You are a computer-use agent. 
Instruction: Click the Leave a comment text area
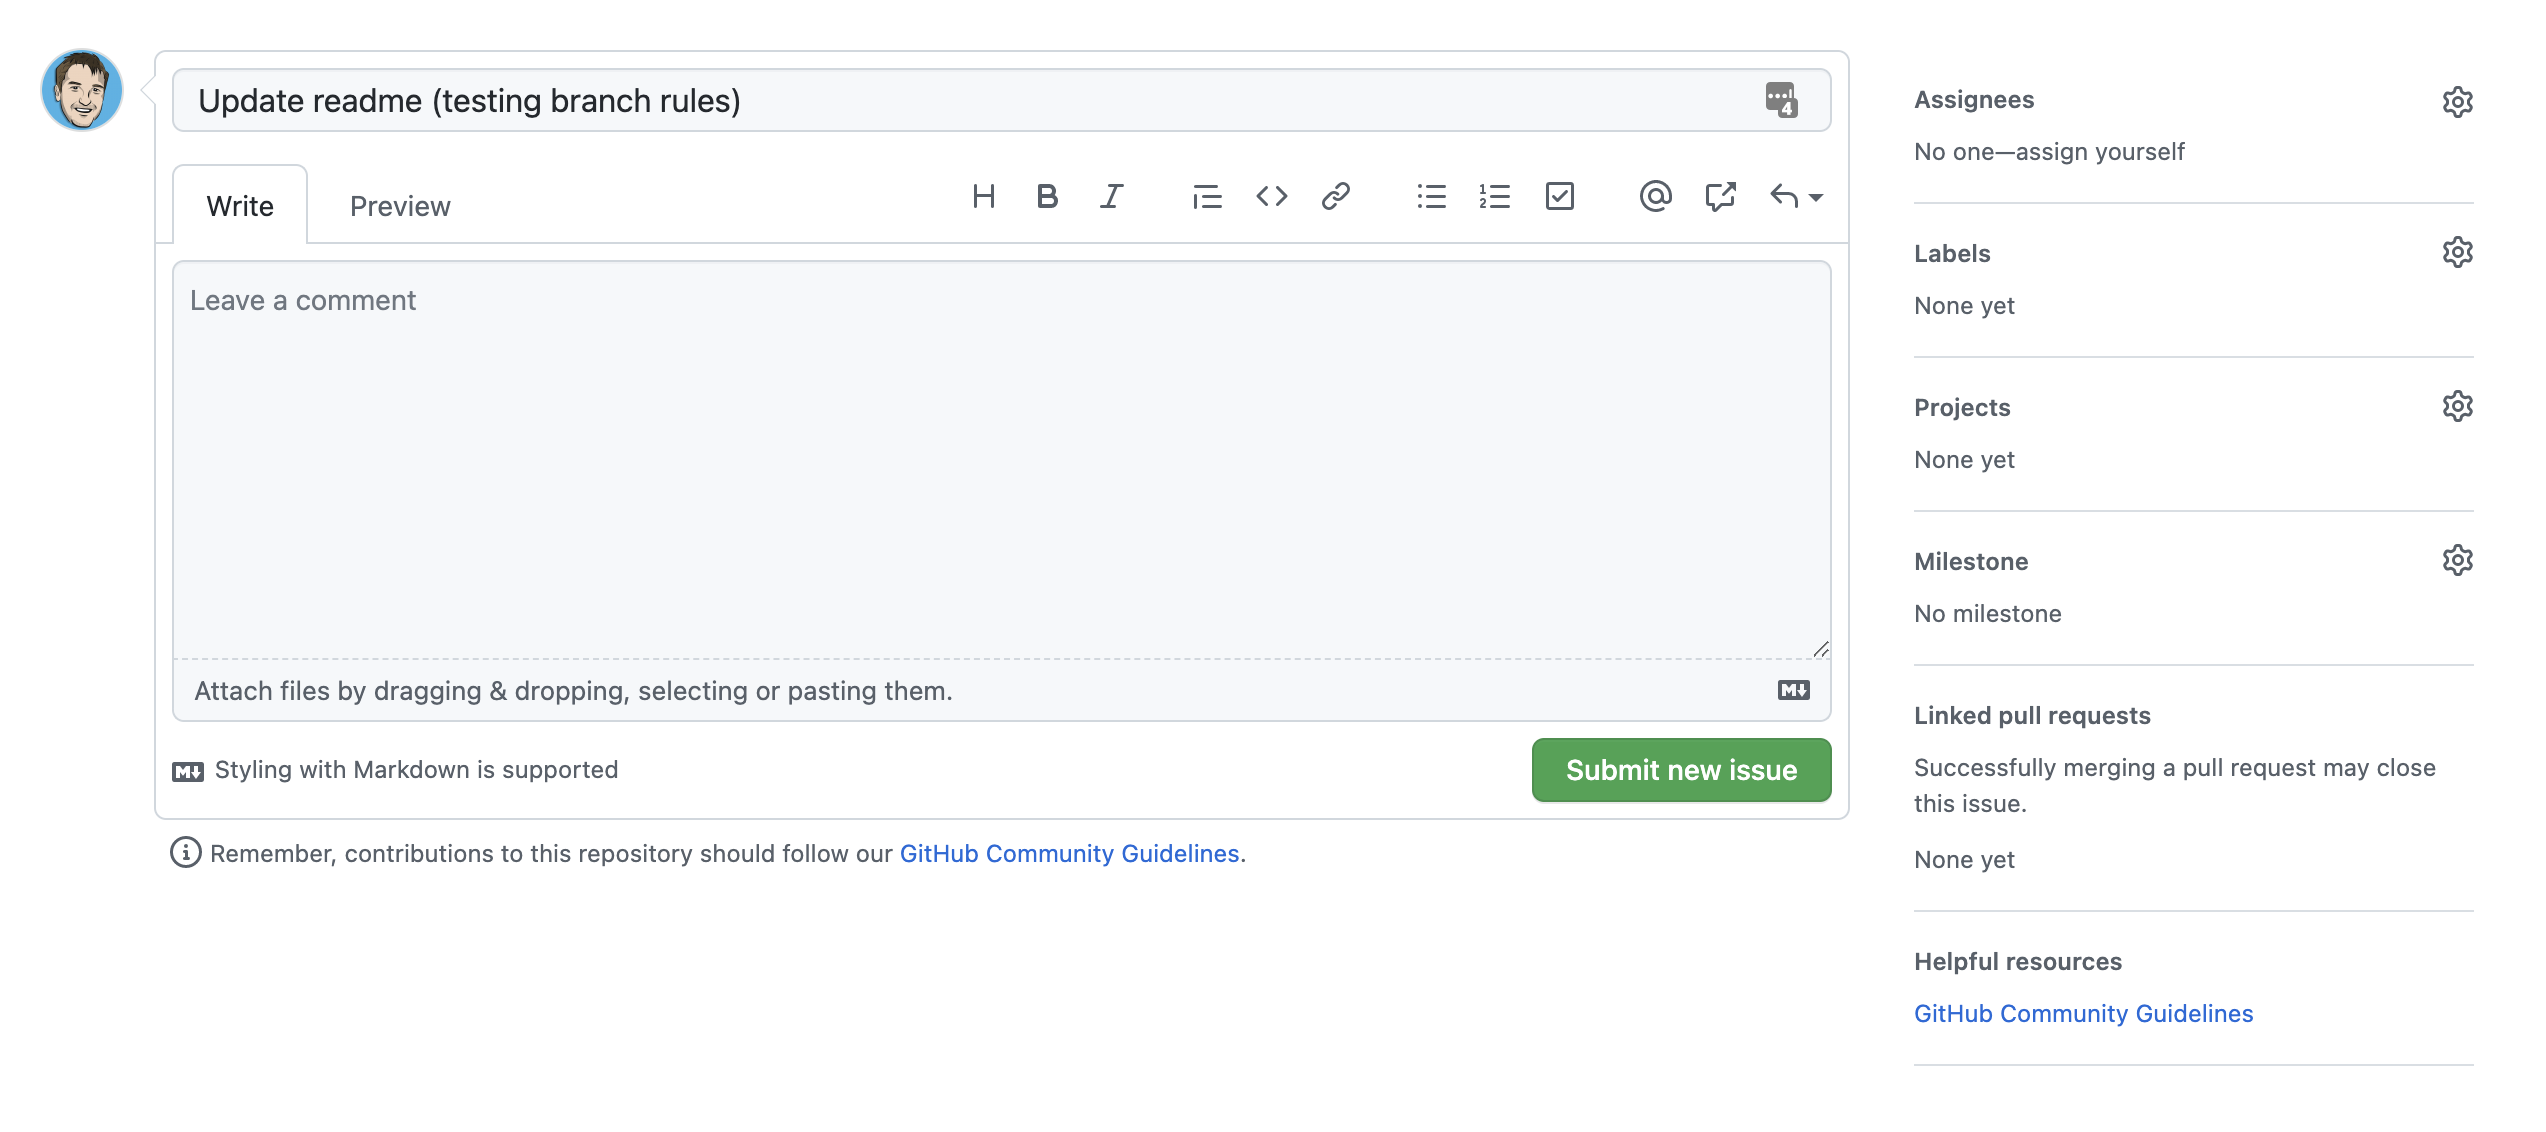[x=1001, y=459]
